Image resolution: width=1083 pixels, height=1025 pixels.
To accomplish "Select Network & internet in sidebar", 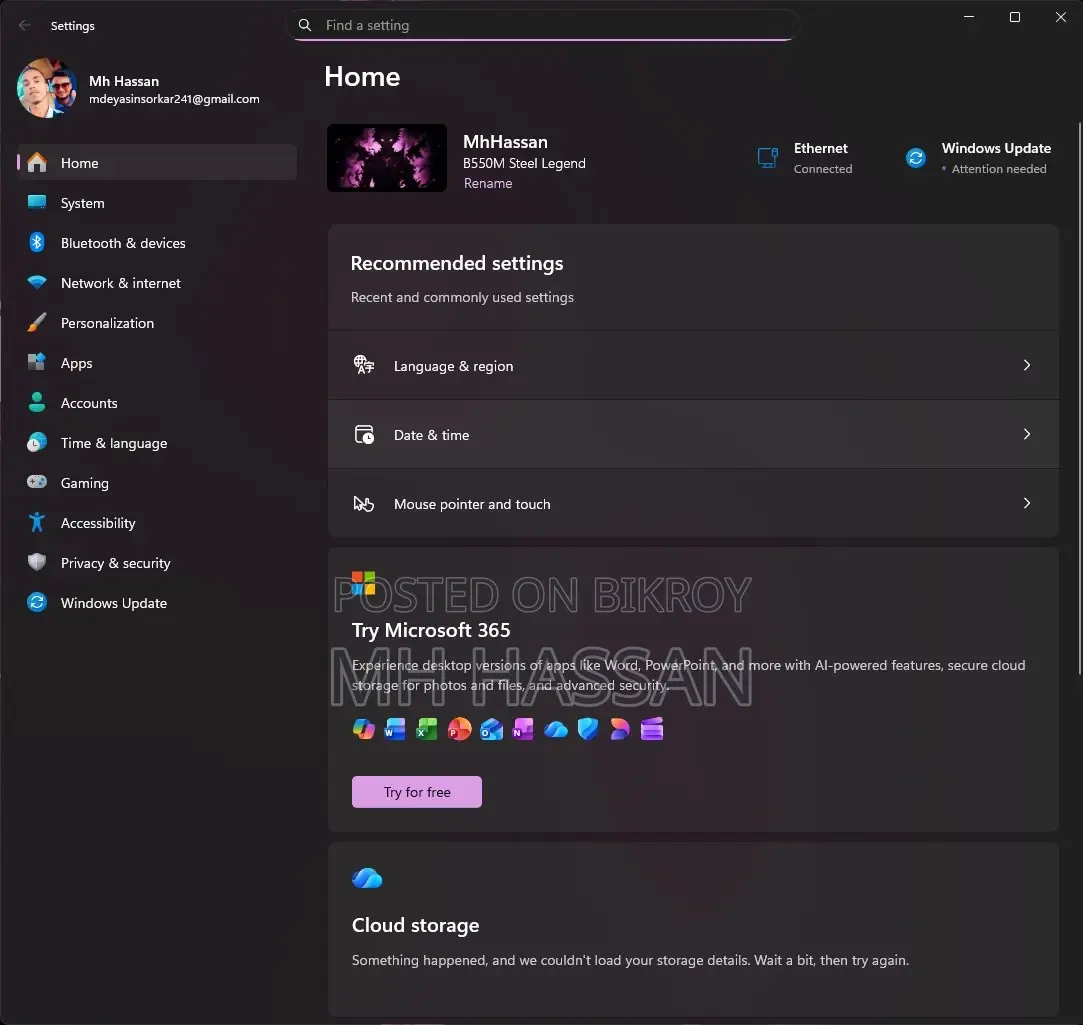I will pyautogui.click(x=157, y=282).
